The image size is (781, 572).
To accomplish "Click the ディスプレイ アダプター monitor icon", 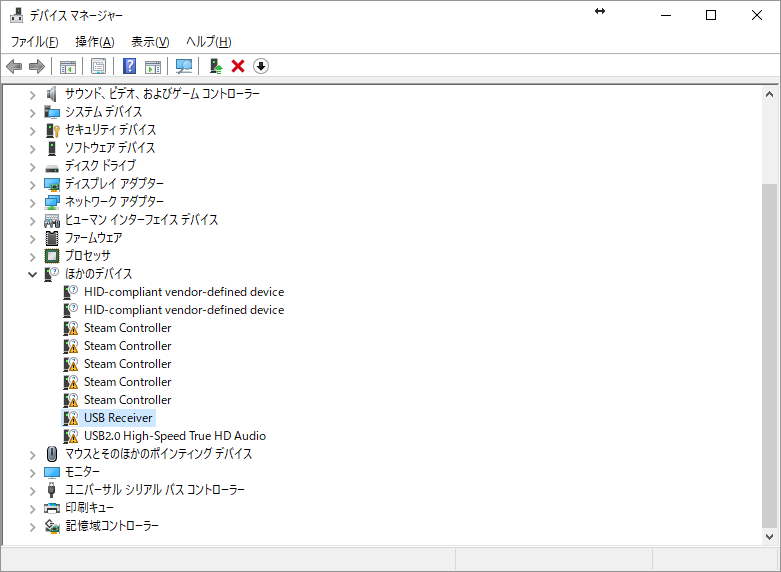I will [52, 184].
